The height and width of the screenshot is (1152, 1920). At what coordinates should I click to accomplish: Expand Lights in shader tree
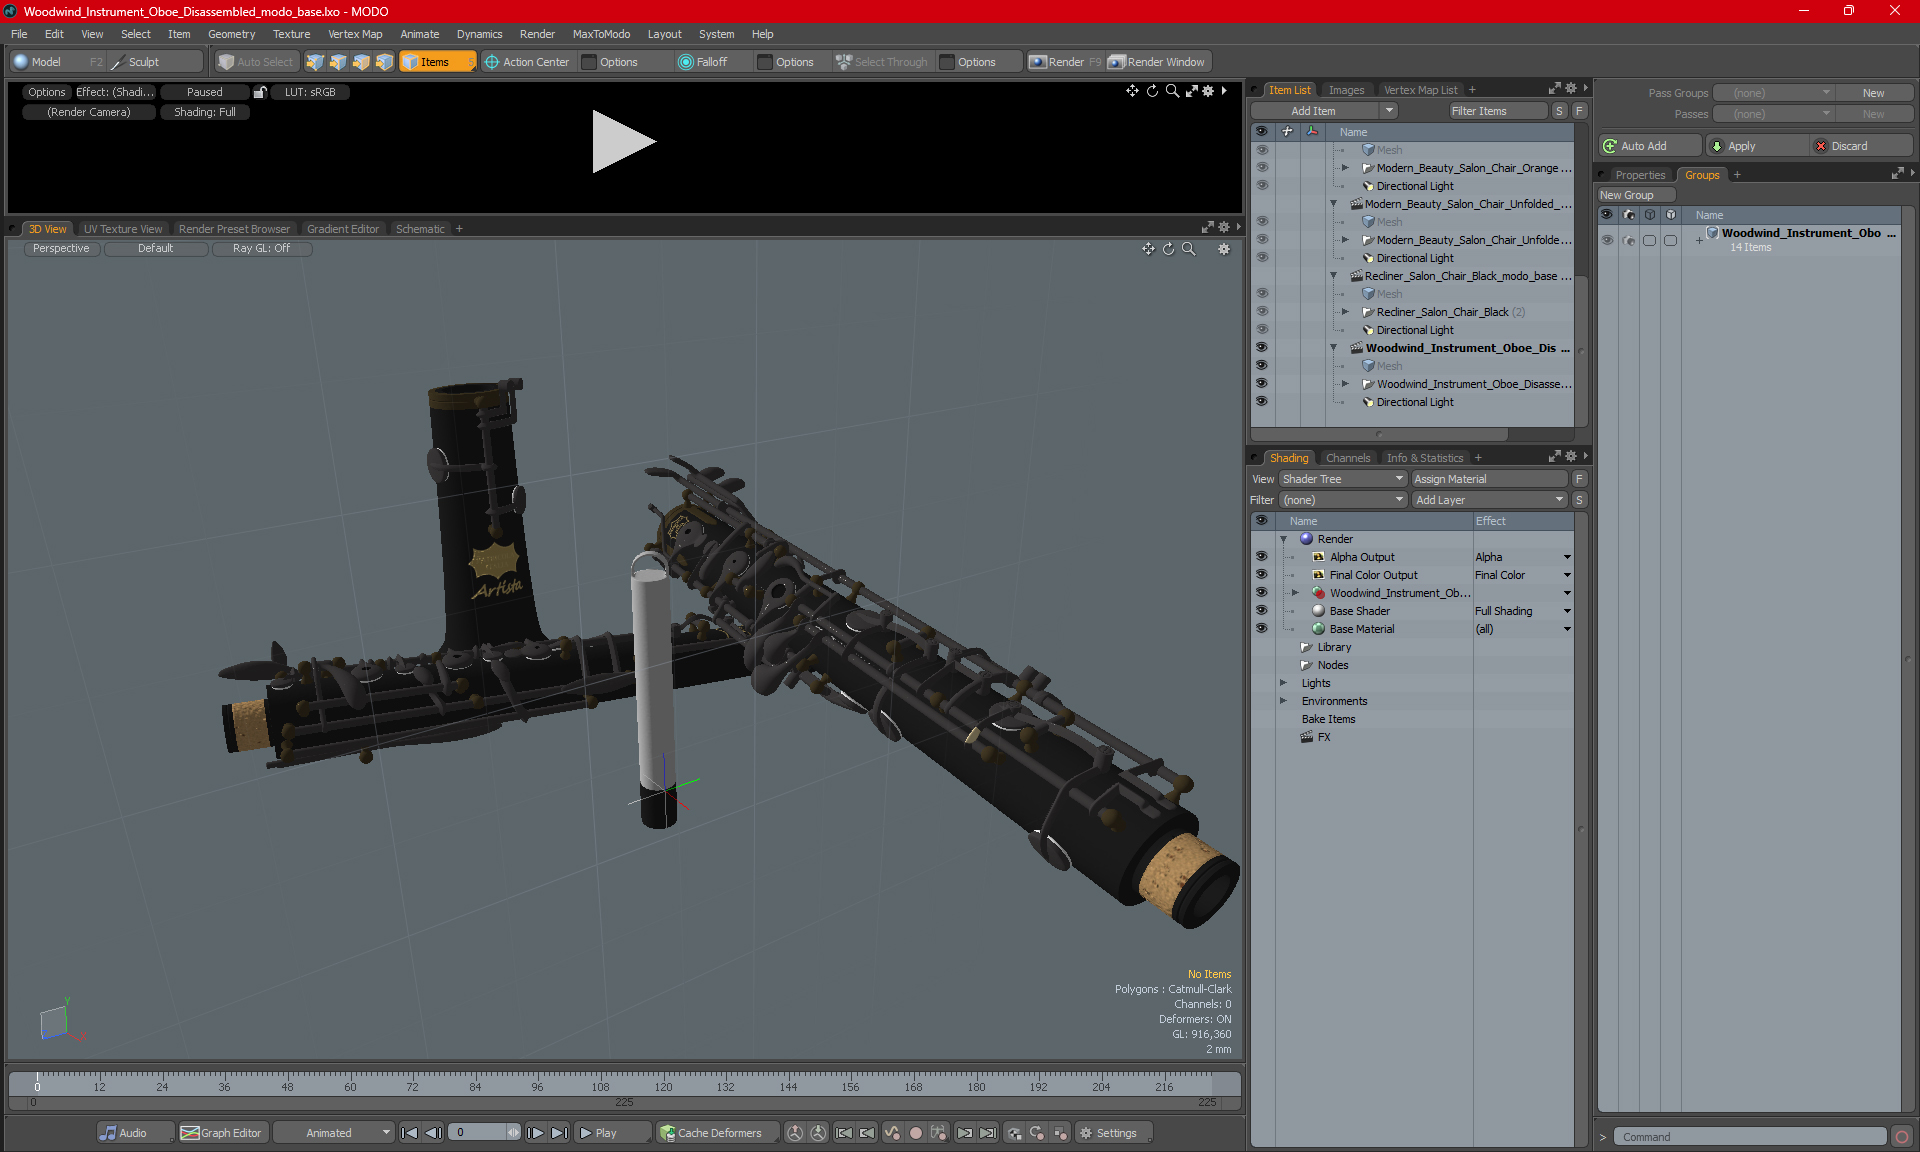(x=1283, y=683)
